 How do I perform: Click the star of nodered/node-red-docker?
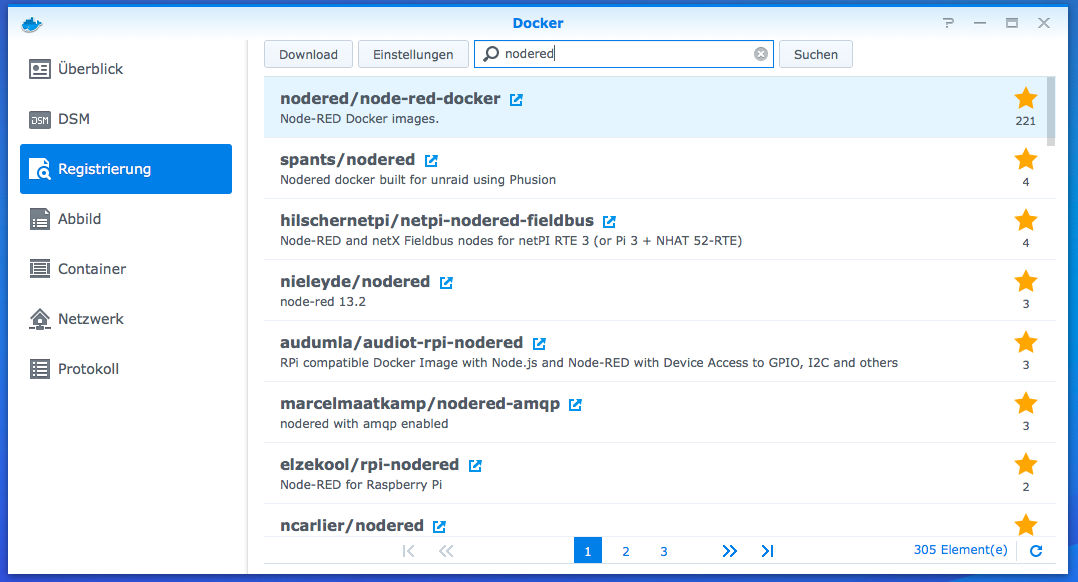click(x=1026, y=98)
